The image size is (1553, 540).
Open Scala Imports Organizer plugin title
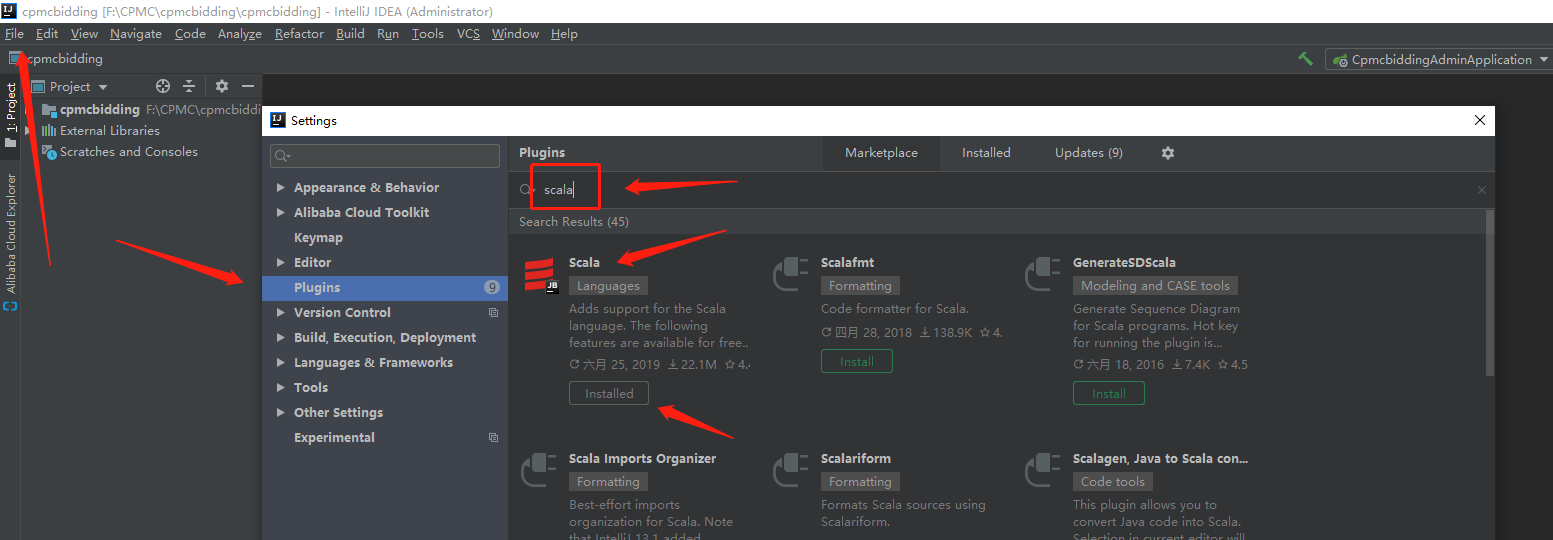[643, 459]
